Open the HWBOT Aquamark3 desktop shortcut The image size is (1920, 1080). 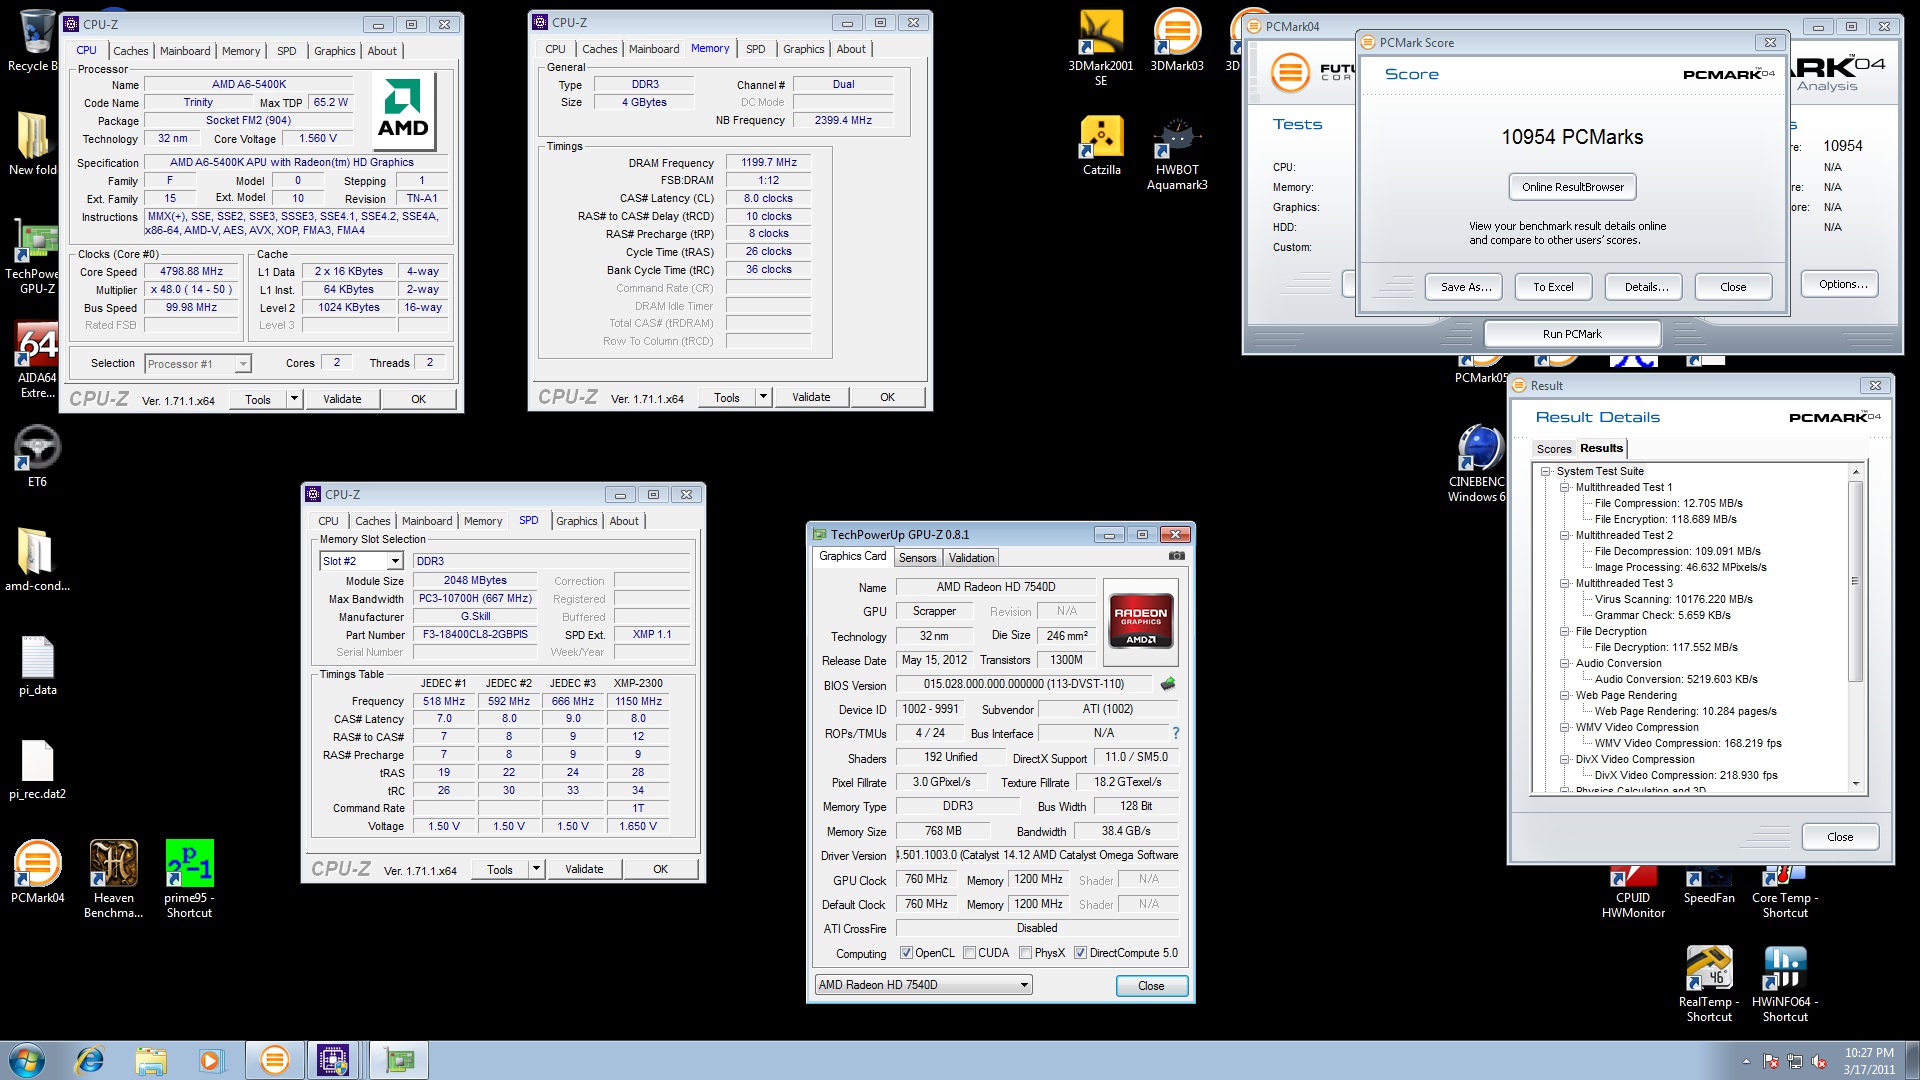click(x=1177, y=153)
